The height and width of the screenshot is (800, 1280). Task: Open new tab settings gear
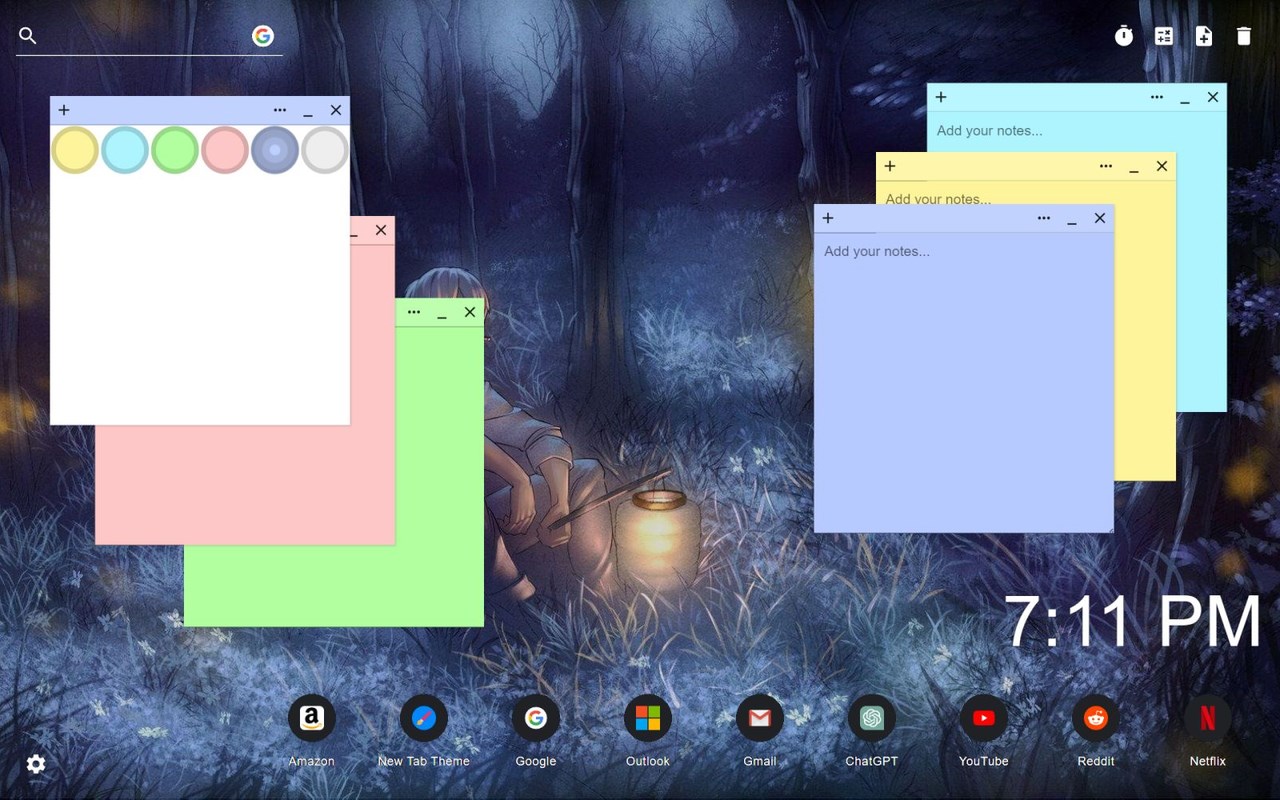pyautogui.click(x=36, y=764)
